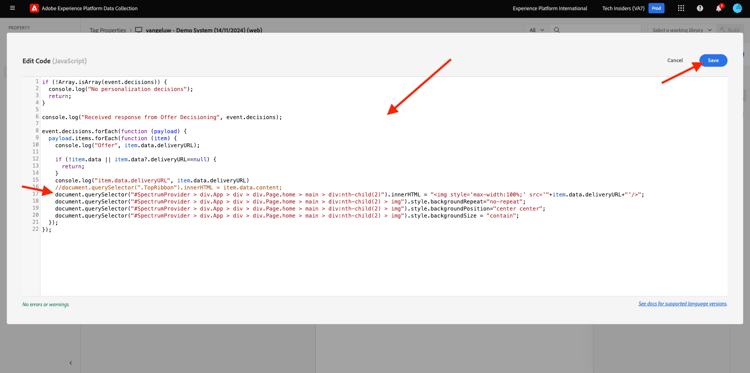
Task: Click the Edit Code (JavaScript) dialog title
Action: point(55,61)
